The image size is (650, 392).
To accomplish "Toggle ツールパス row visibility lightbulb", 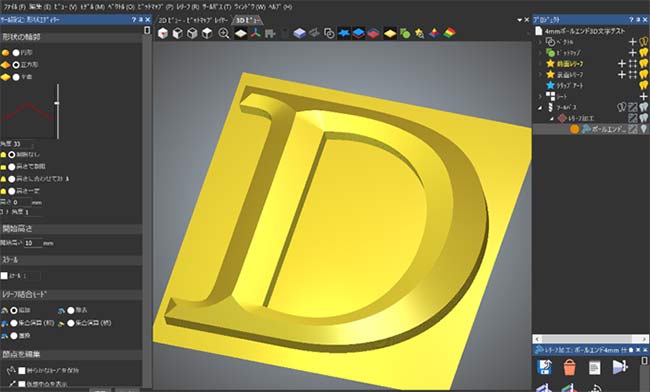I will (643, 107).
